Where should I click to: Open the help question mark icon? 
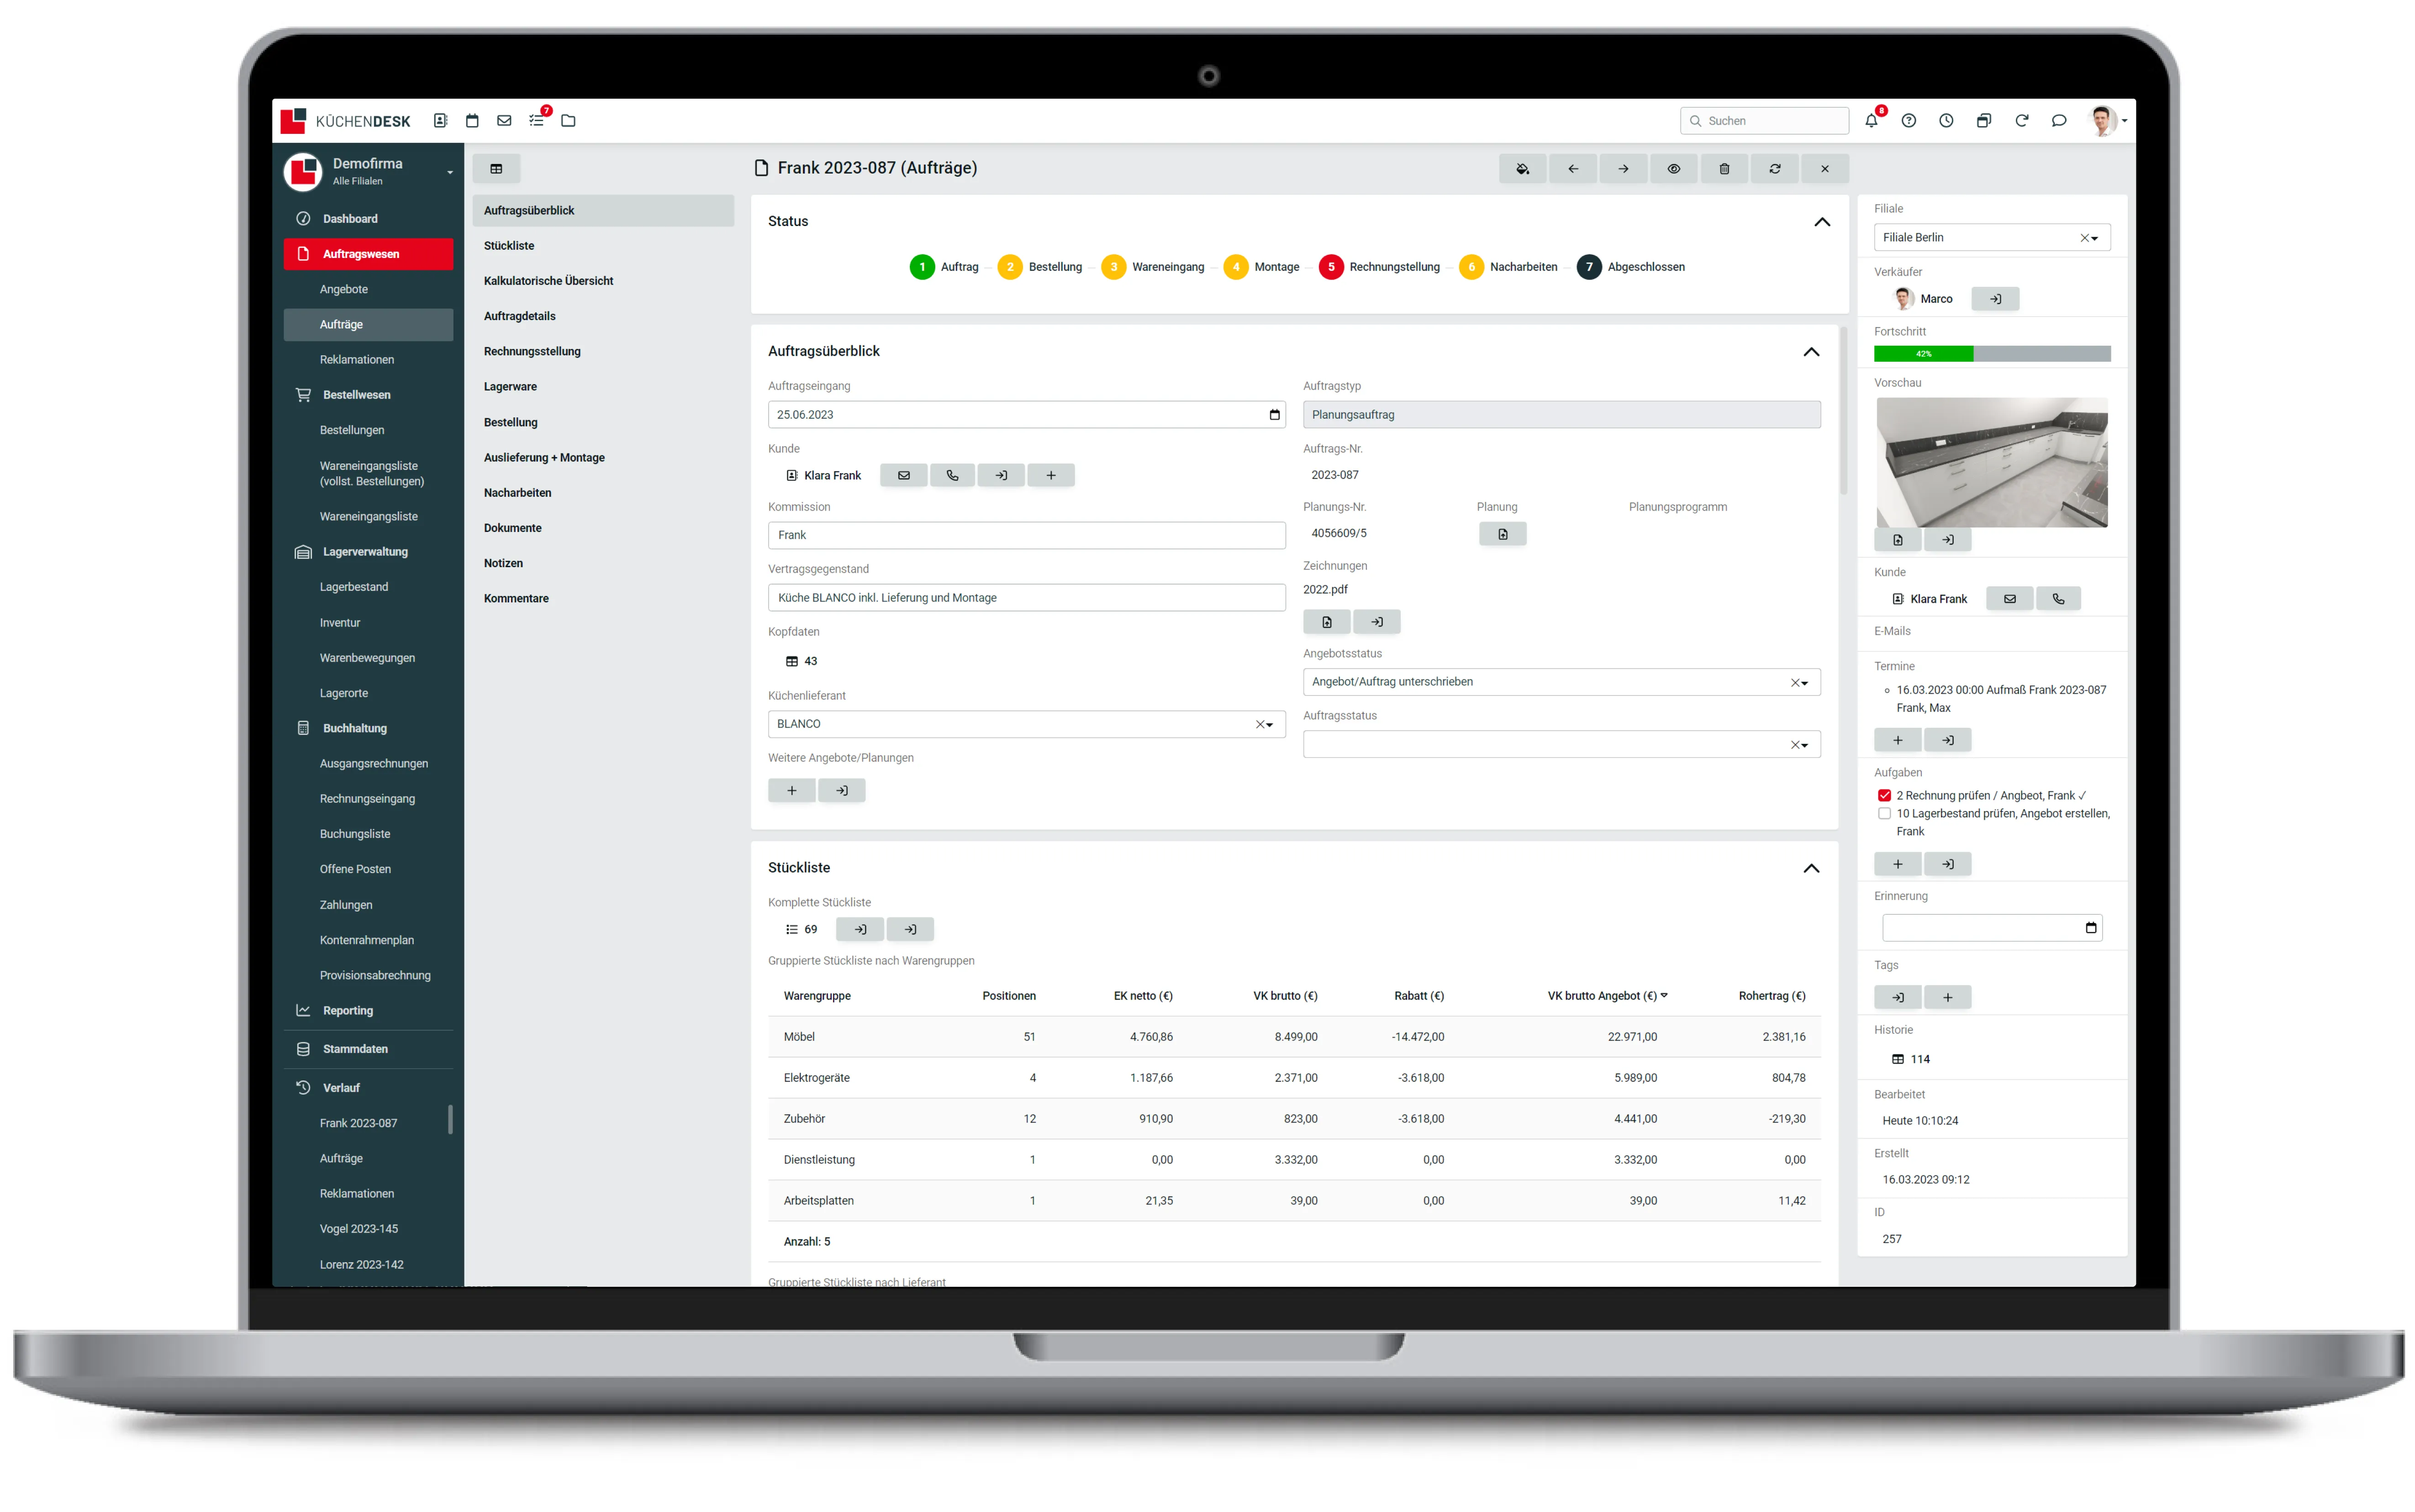coord(1909,121)
